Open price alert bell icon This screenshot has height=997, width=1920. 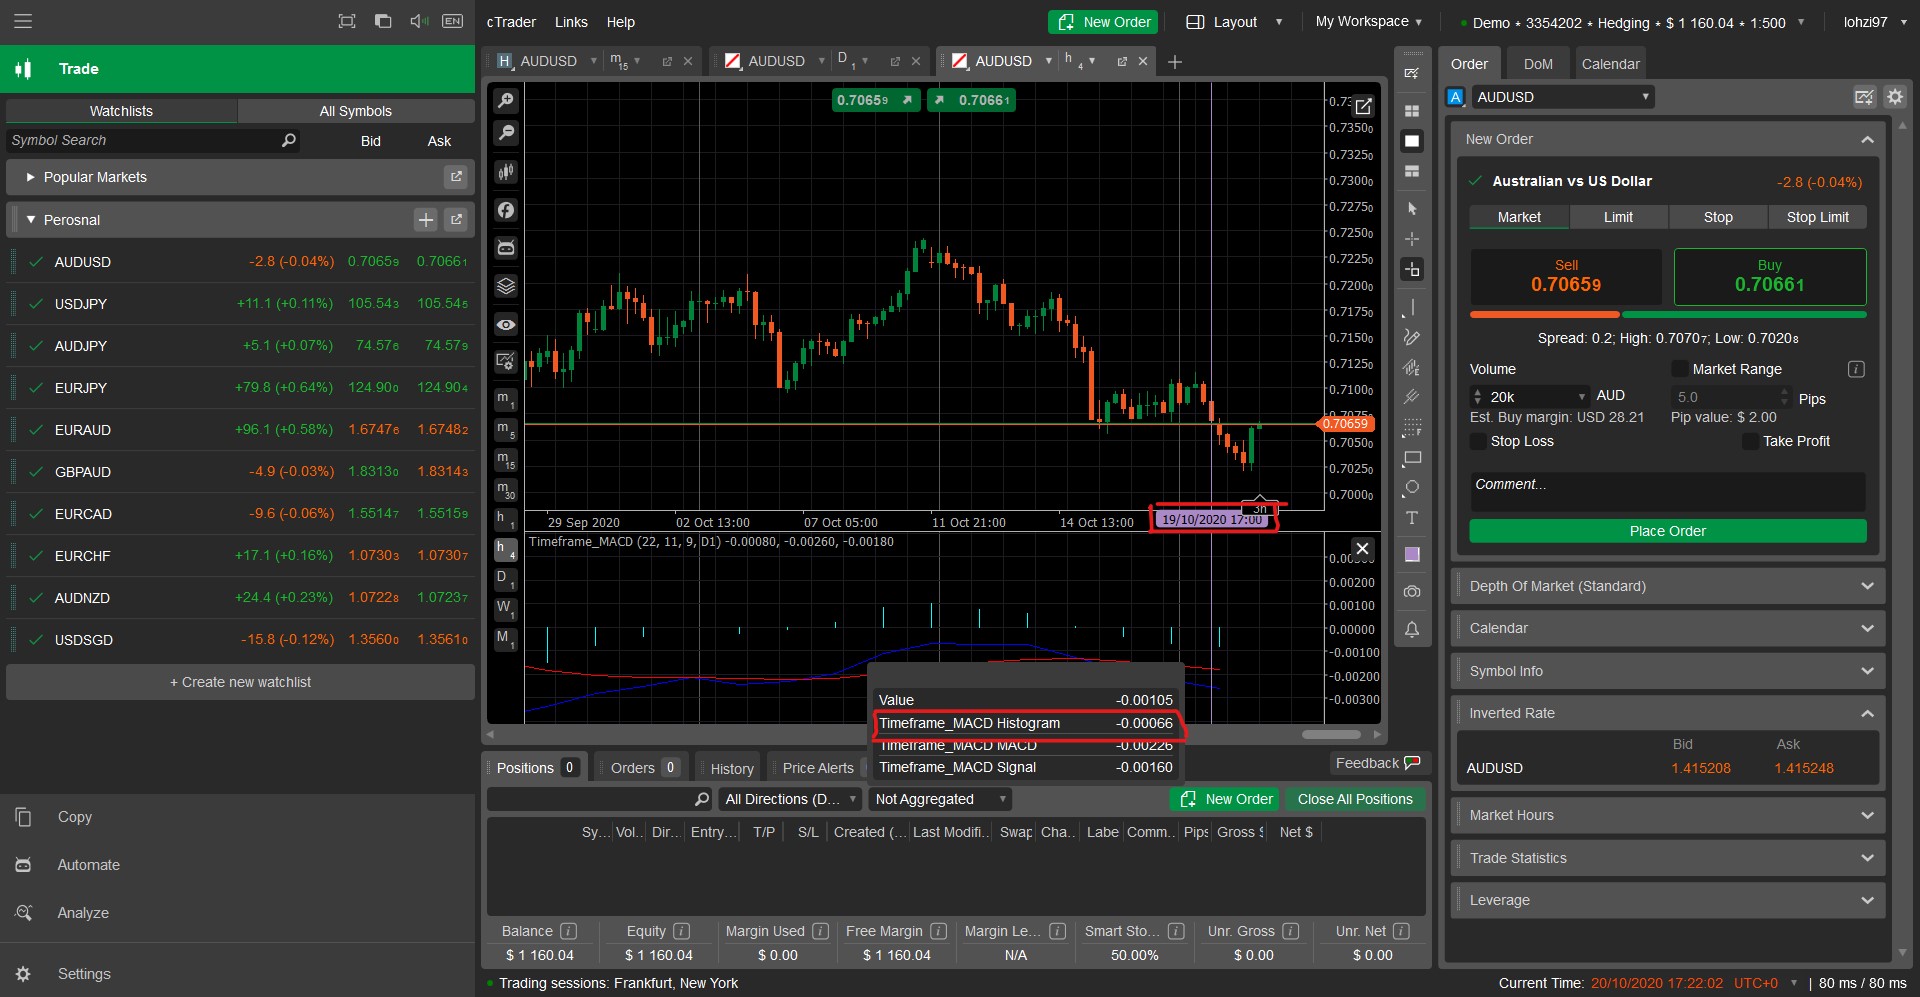[x=1412, y=629]
